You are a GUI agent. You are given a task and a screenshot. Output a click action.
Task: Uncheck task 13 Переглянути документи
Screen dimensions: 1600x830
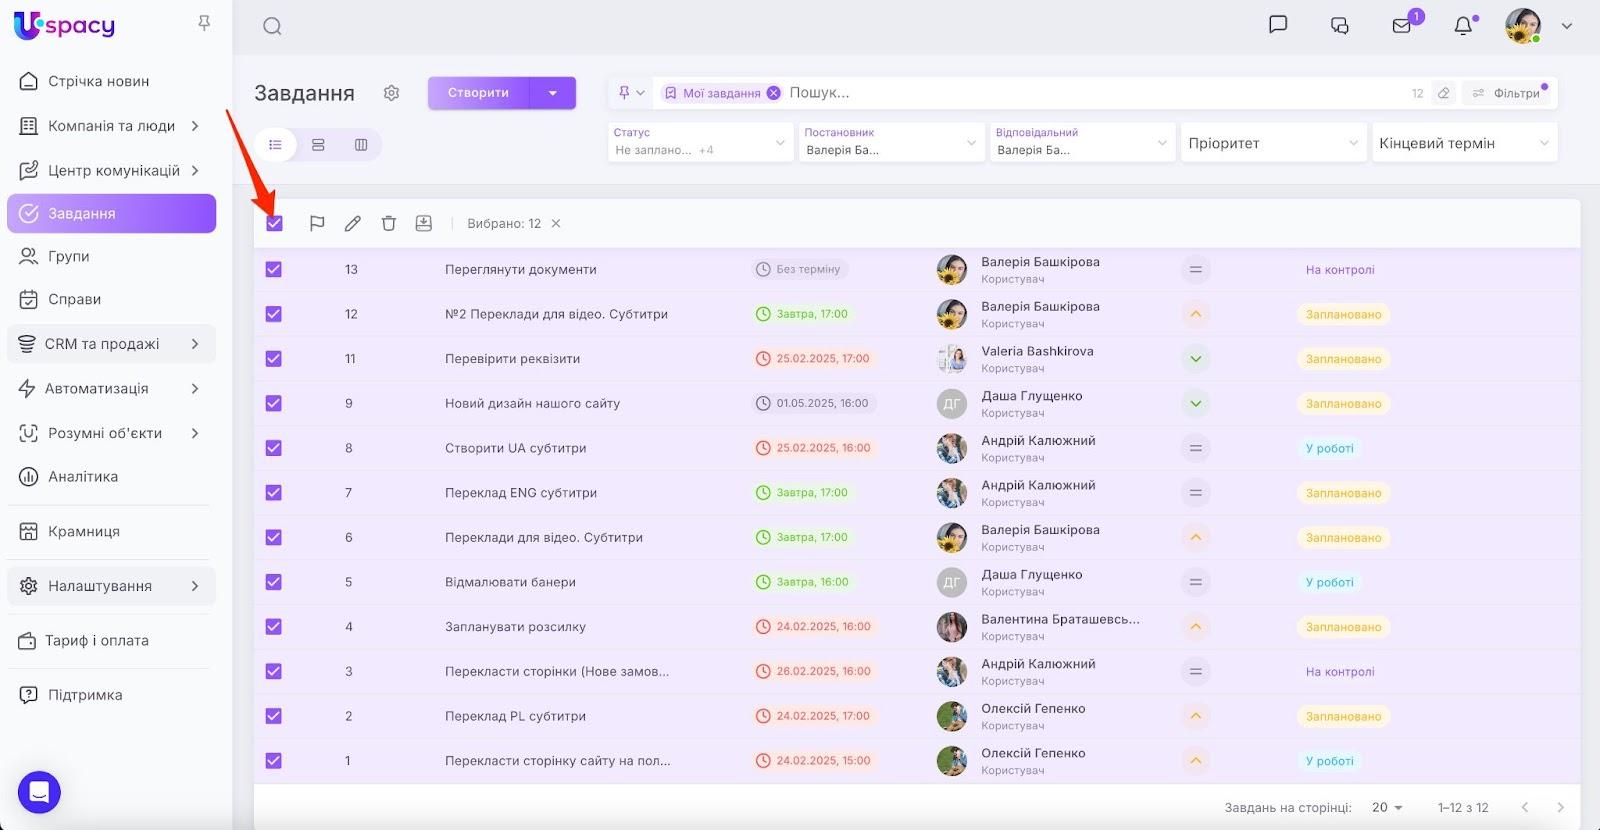(x=274, y=270)
